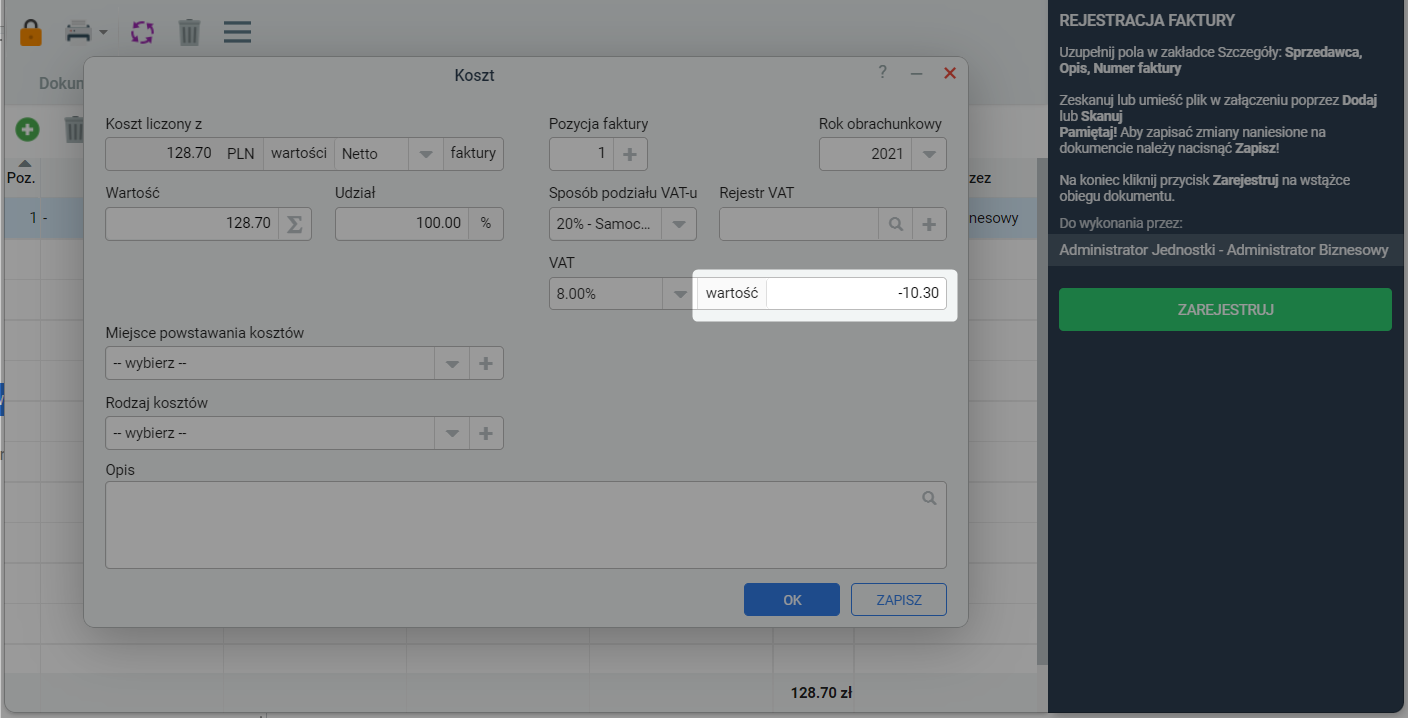
Task: Click the Poz. column header
Action: [21, 177]
